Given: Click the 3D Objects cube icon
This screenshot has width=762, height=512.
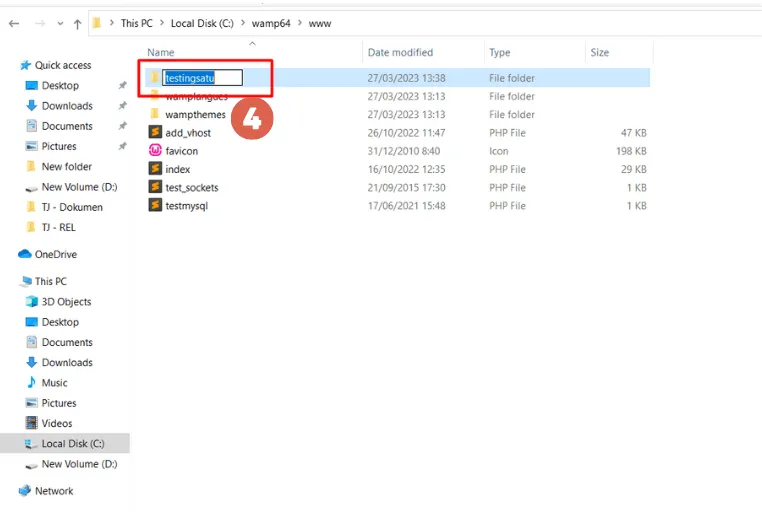Looking at the screenshot, I should [32, 301].
